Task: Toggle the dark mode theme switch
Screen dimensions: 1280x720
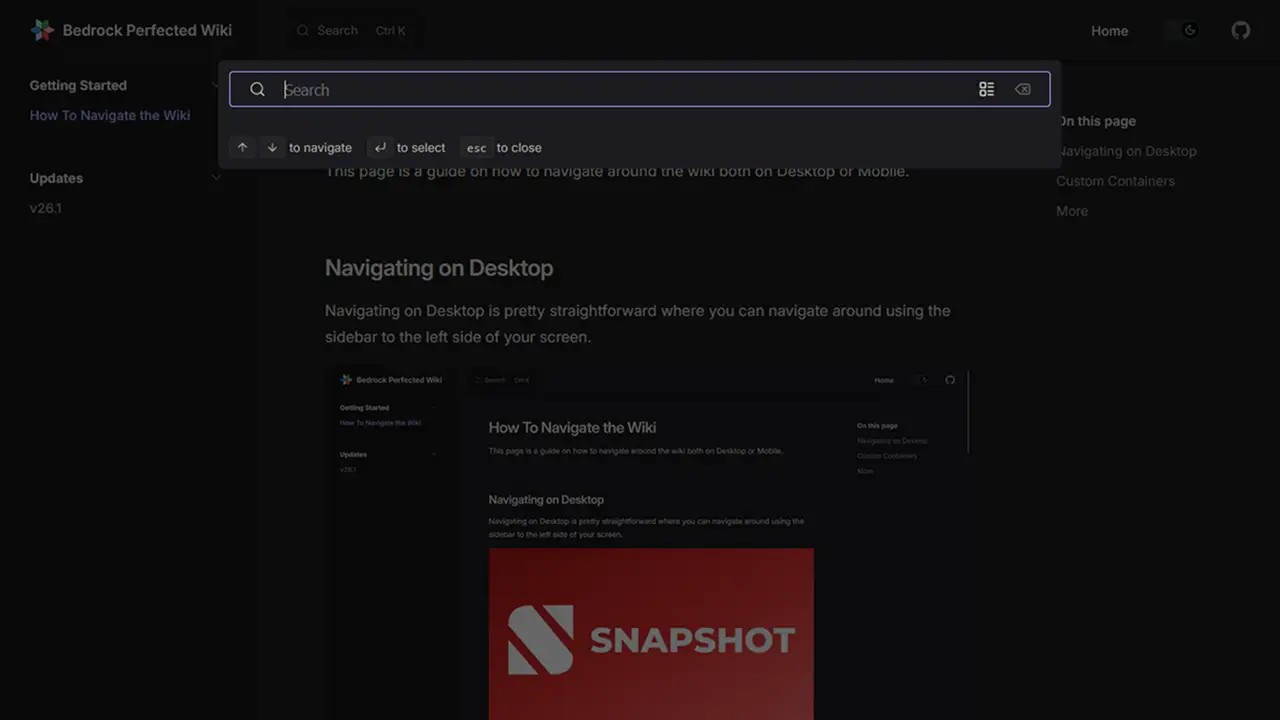Action: click(1182, 30)
